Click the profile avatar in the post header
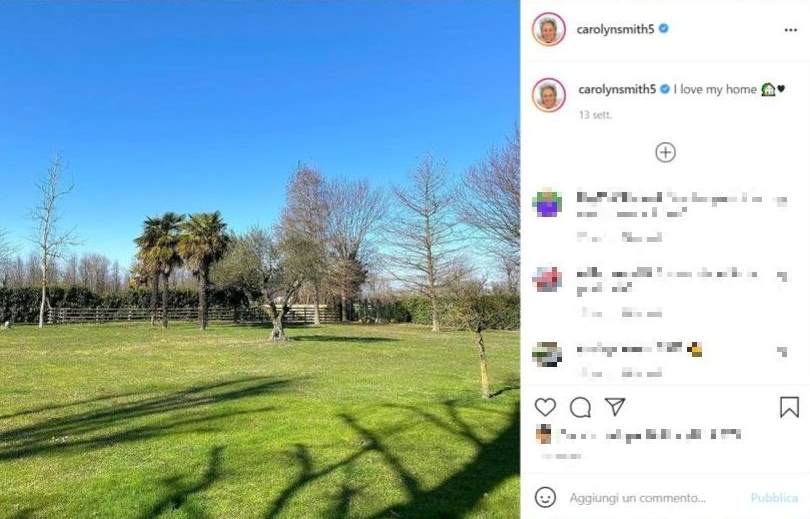The height and width of the screenshot is (519, 810). coord(549,29)
